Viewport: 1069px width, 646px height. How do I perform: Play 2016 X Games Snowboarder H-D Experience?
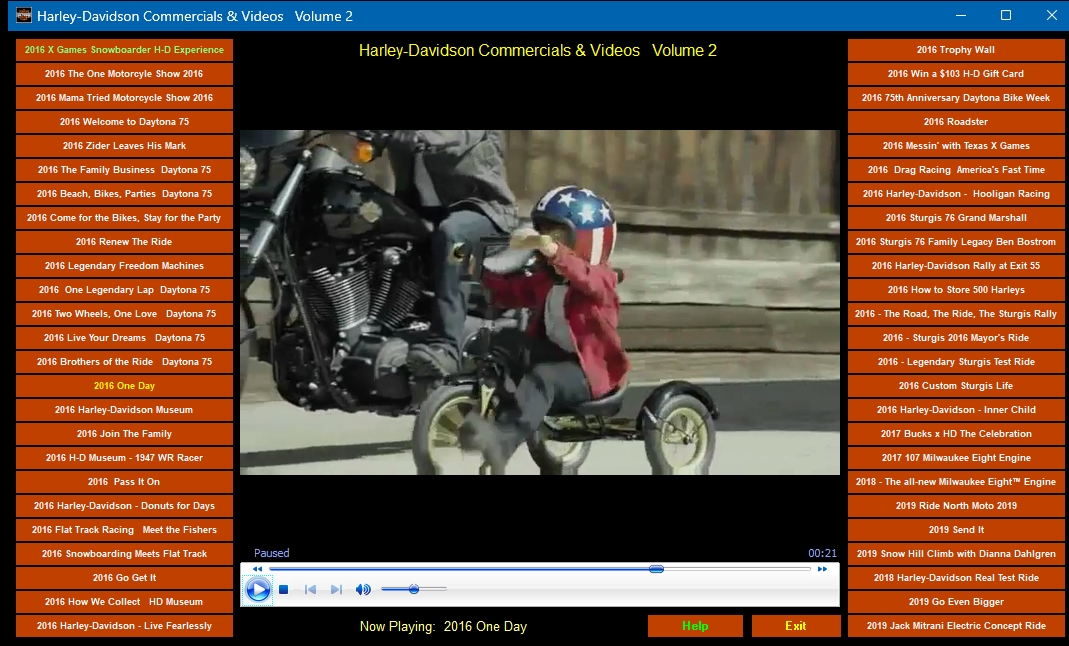tap(124, 50)
